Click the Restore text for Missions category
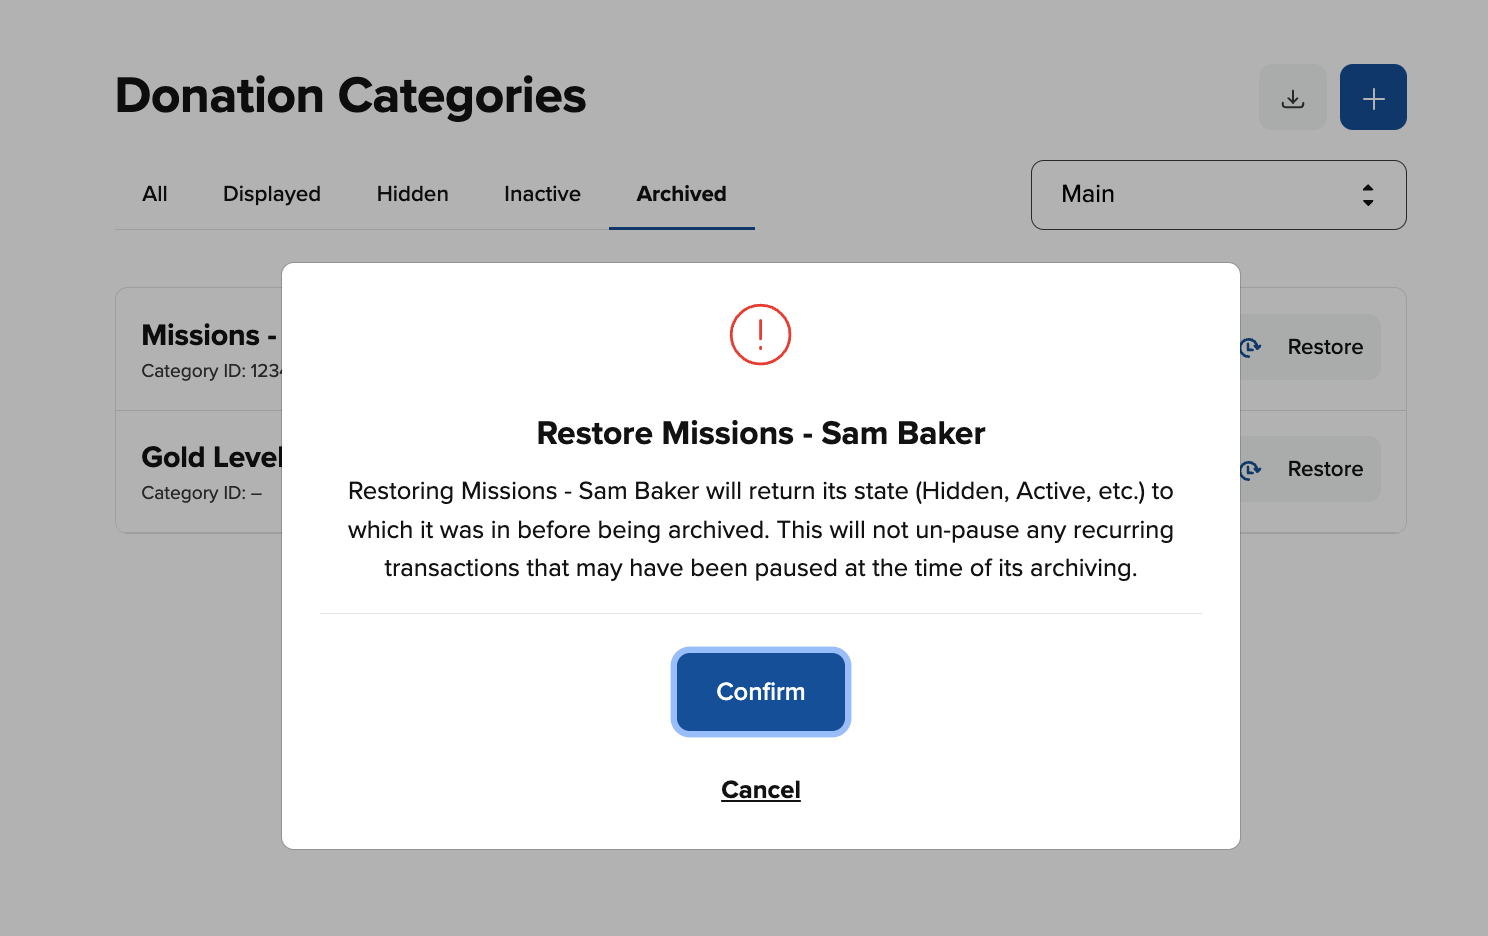This screenshot has width=1488, height=936. click(1325, 347)
